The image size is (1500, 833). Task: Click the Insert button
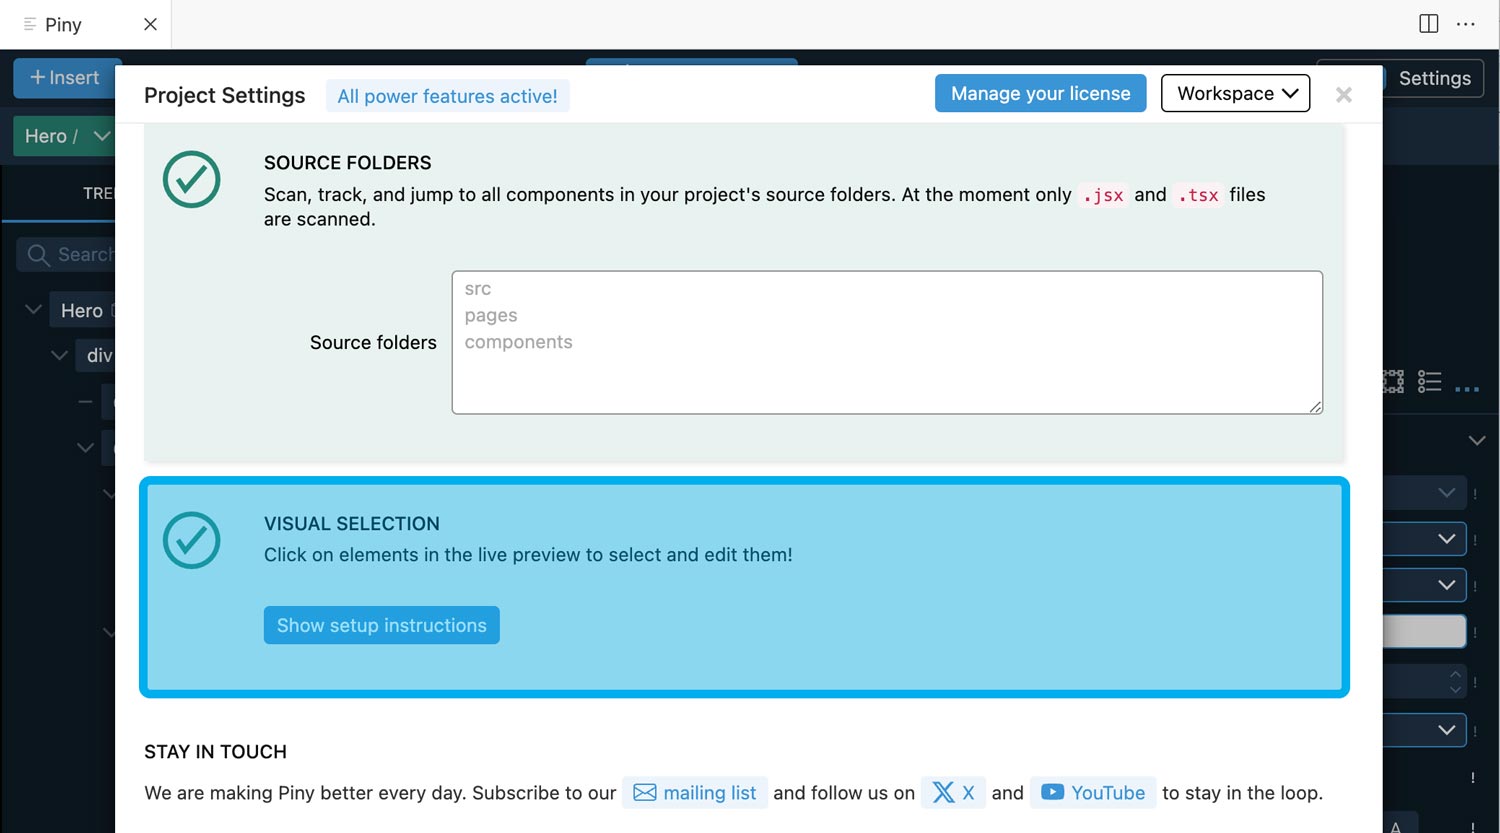point(66,78)
